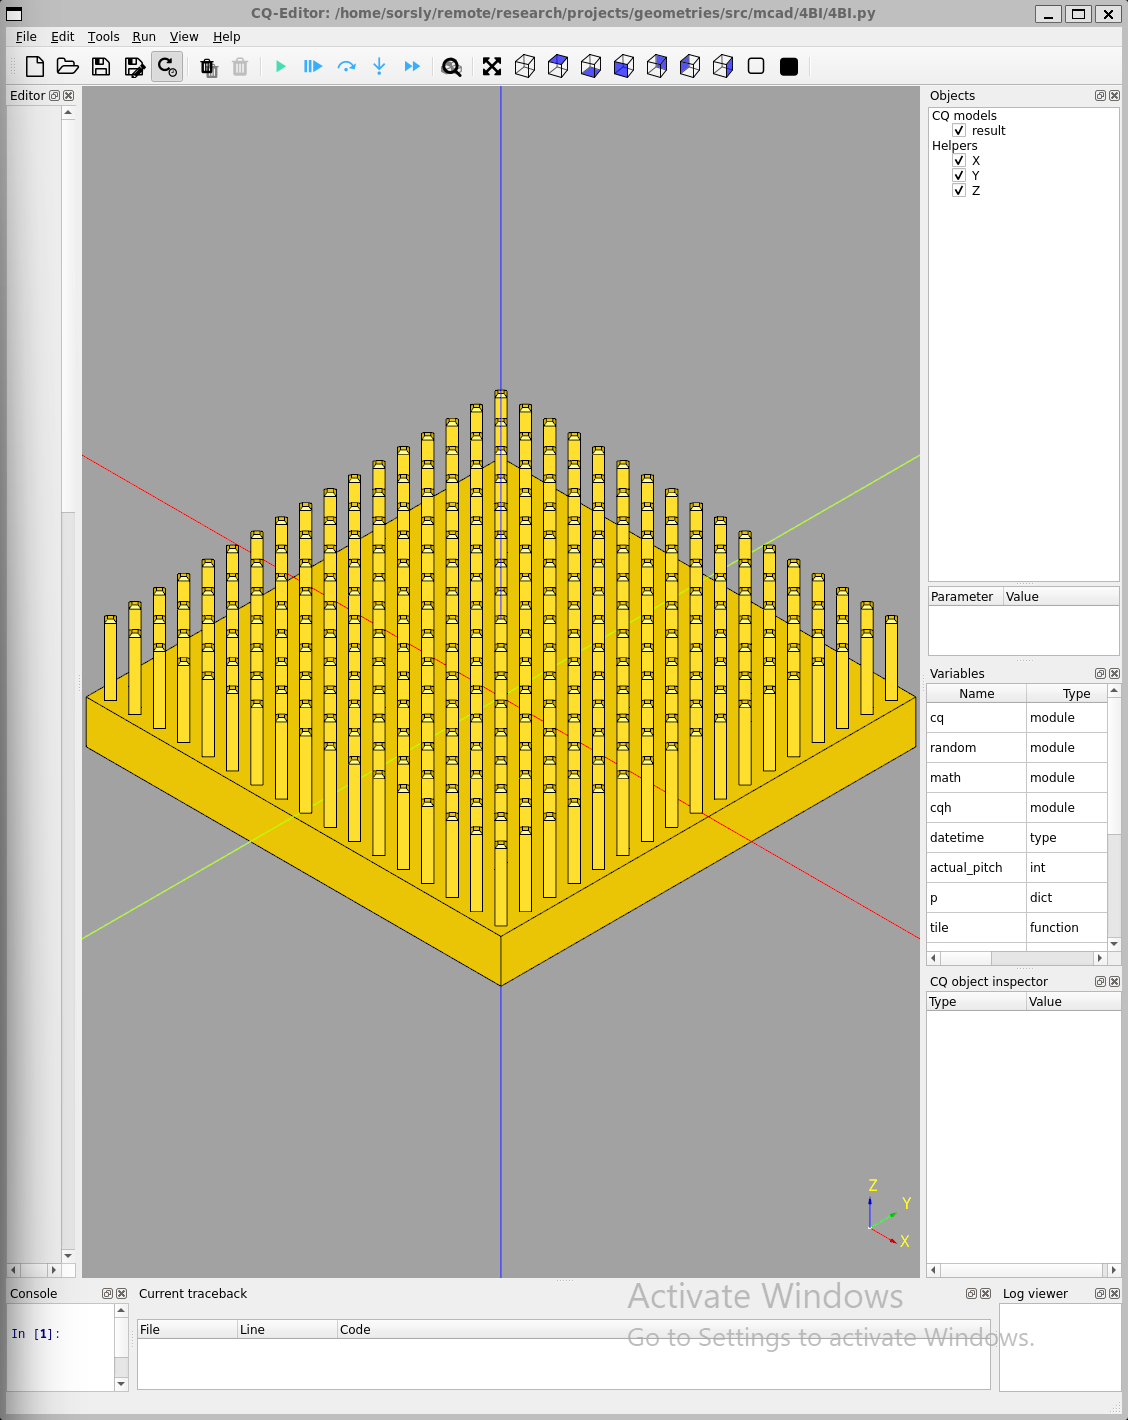Float the Editor panel
1128x1420 pixels.
(x=55, y=96)
